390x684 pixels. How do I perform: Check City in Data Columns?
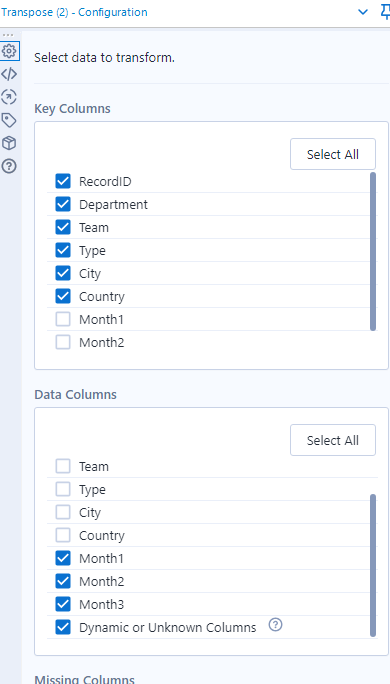click(63, 513)
